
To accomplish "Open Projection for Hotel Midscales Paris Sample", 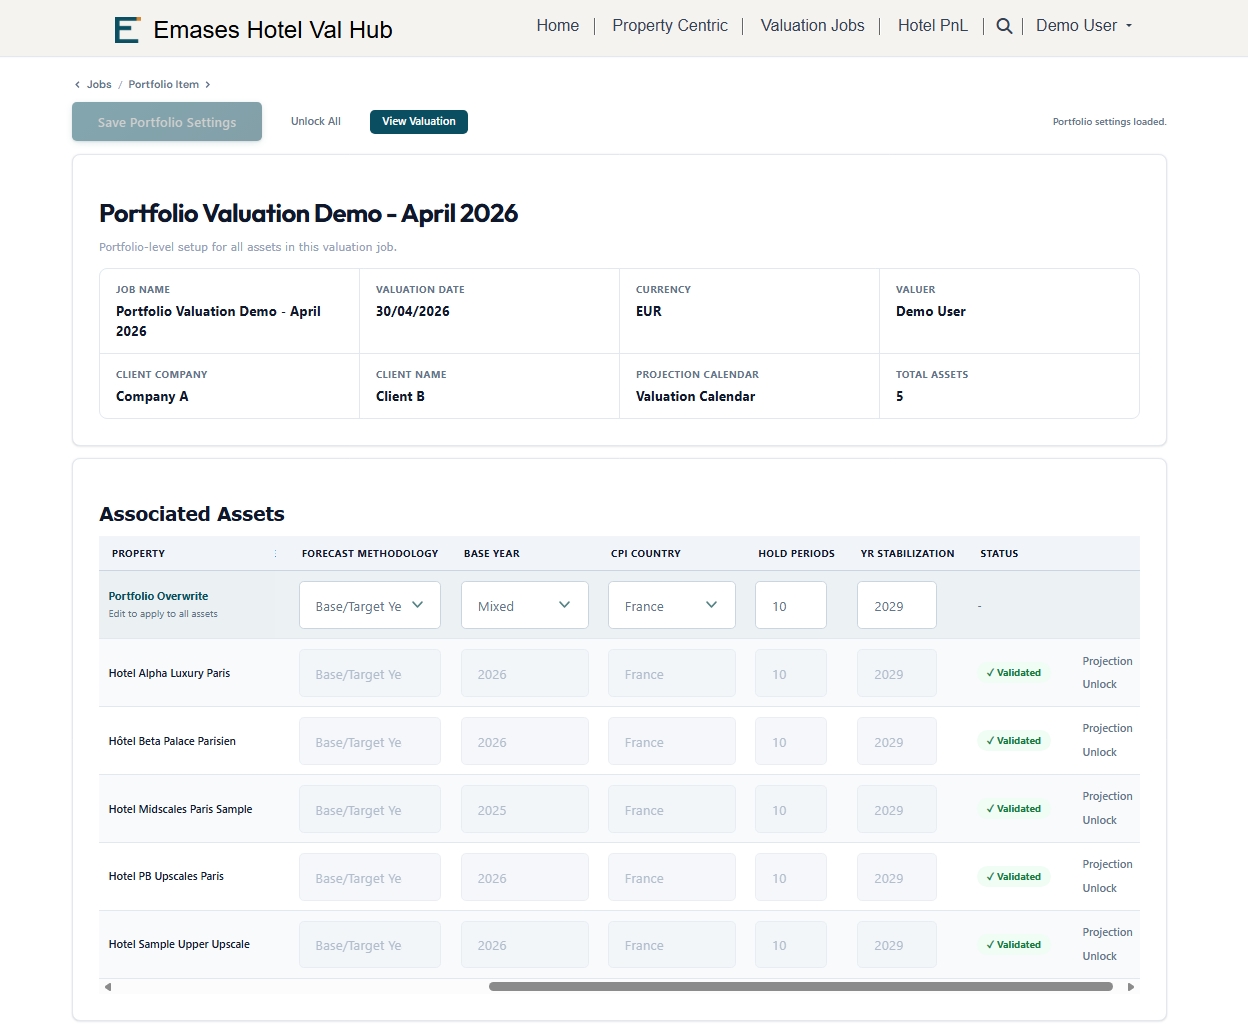I will tap(1107, 797).
